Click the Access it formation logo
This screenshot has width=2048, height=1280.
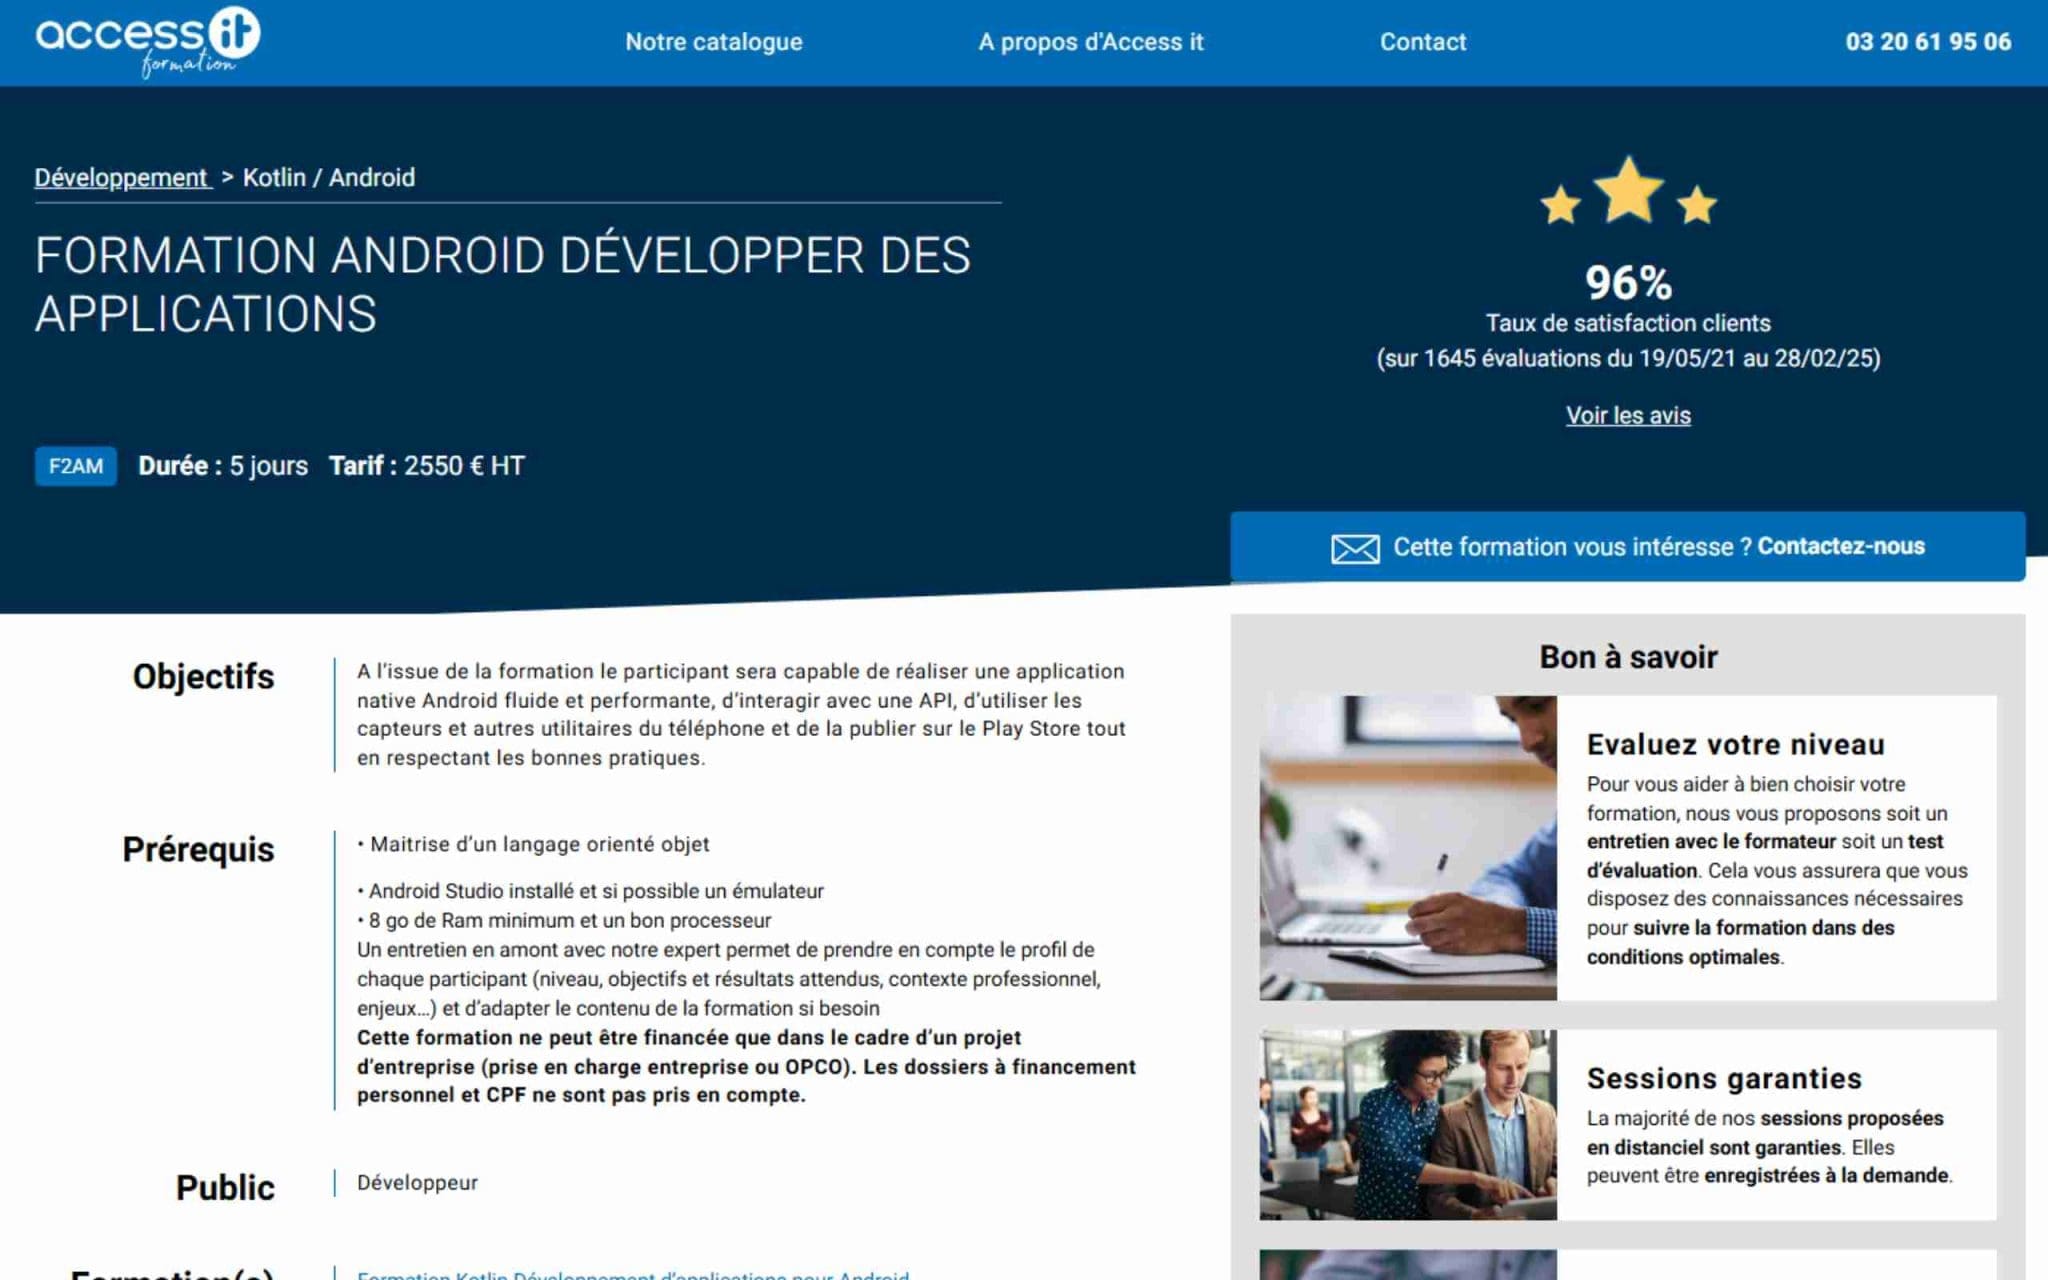point(148,42)
